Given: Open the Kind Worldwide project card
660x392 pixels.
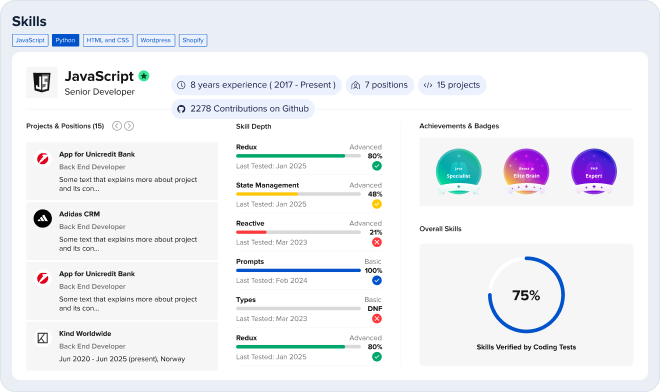Looking at the screenshot, I should pyautogui.click(x=122, y=346).
